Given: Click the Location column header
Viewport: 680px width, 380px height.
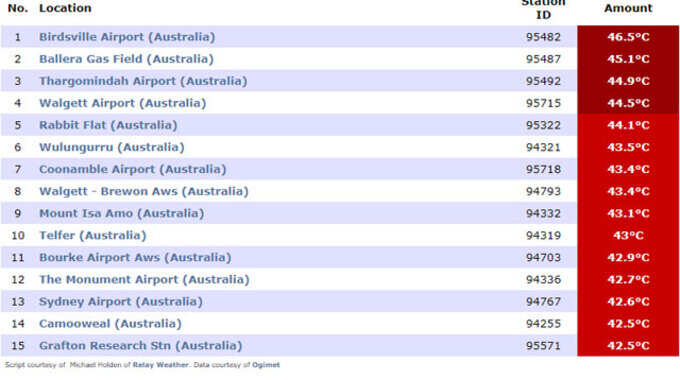Looking at the screenshot, I should pyautogui.click(x=65, y=8).
